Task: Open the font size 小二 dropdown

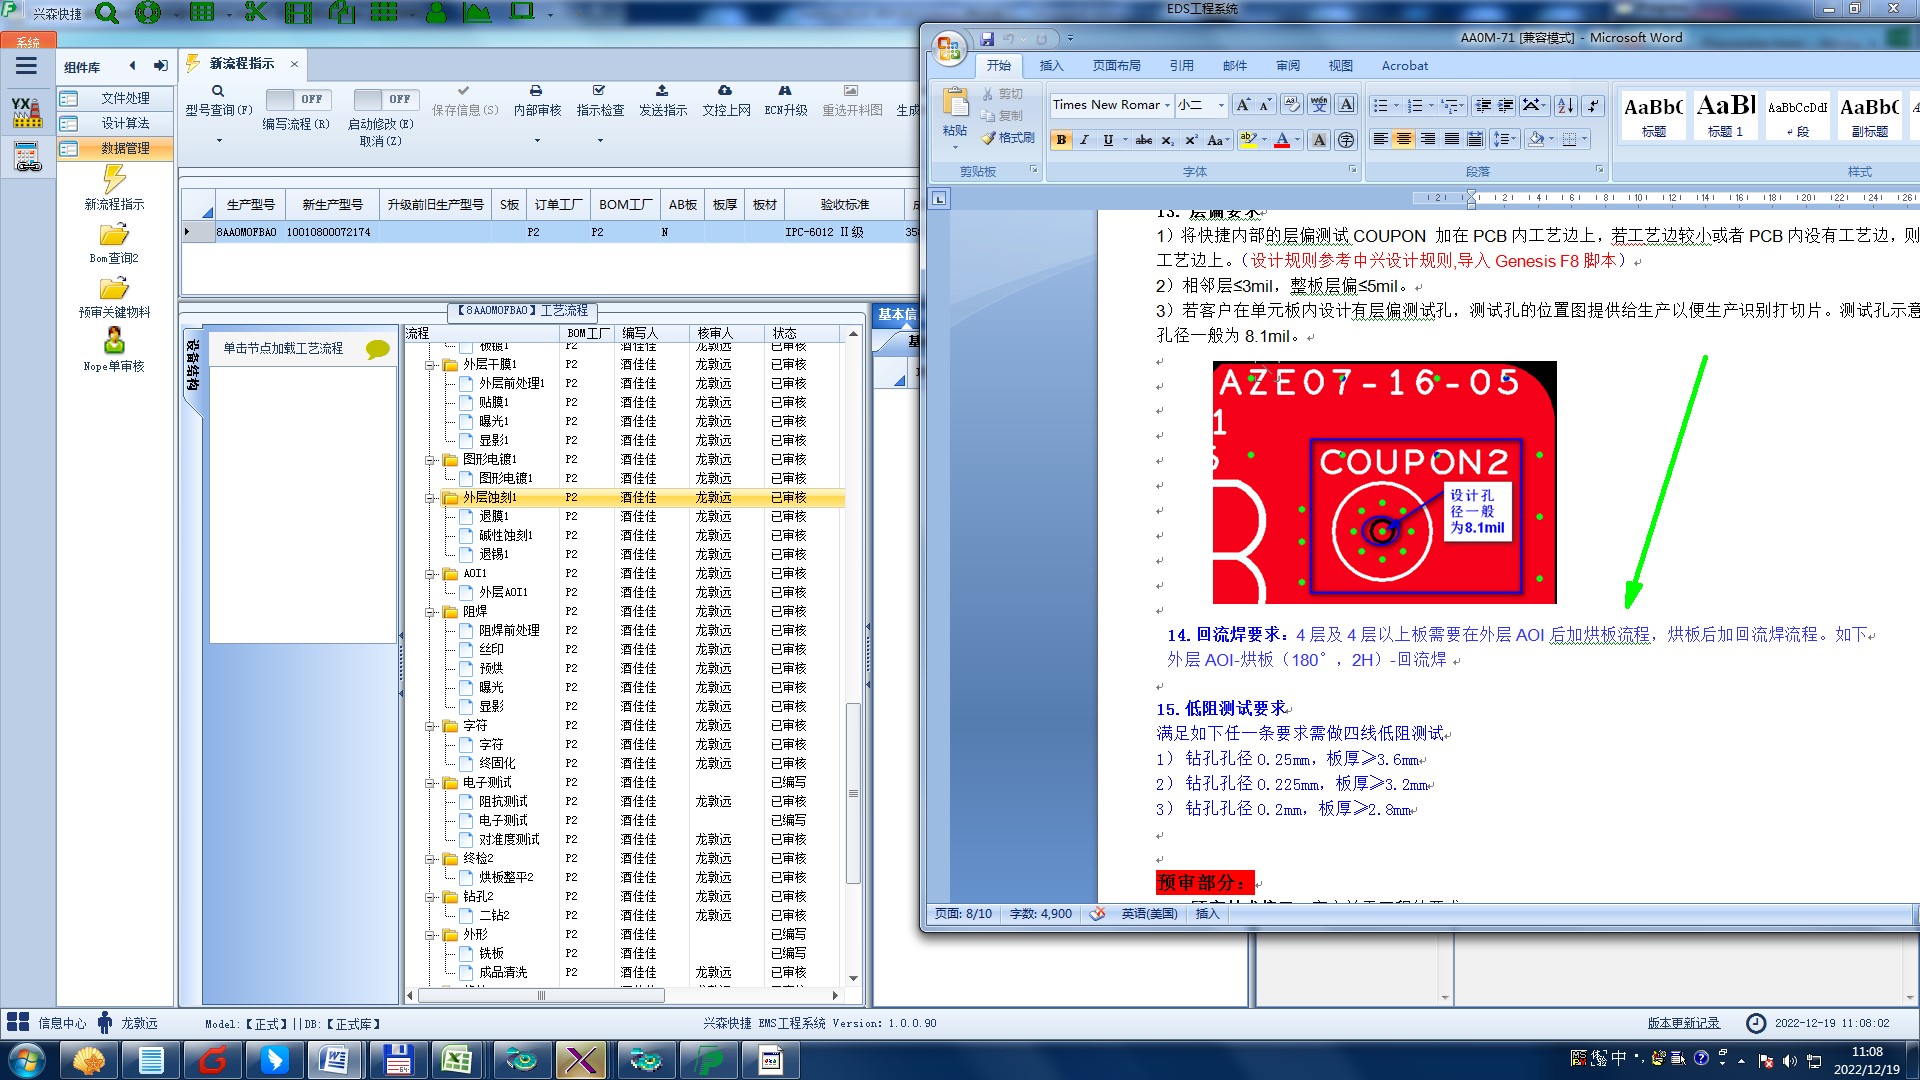Action: click(x=1221, y=105)
